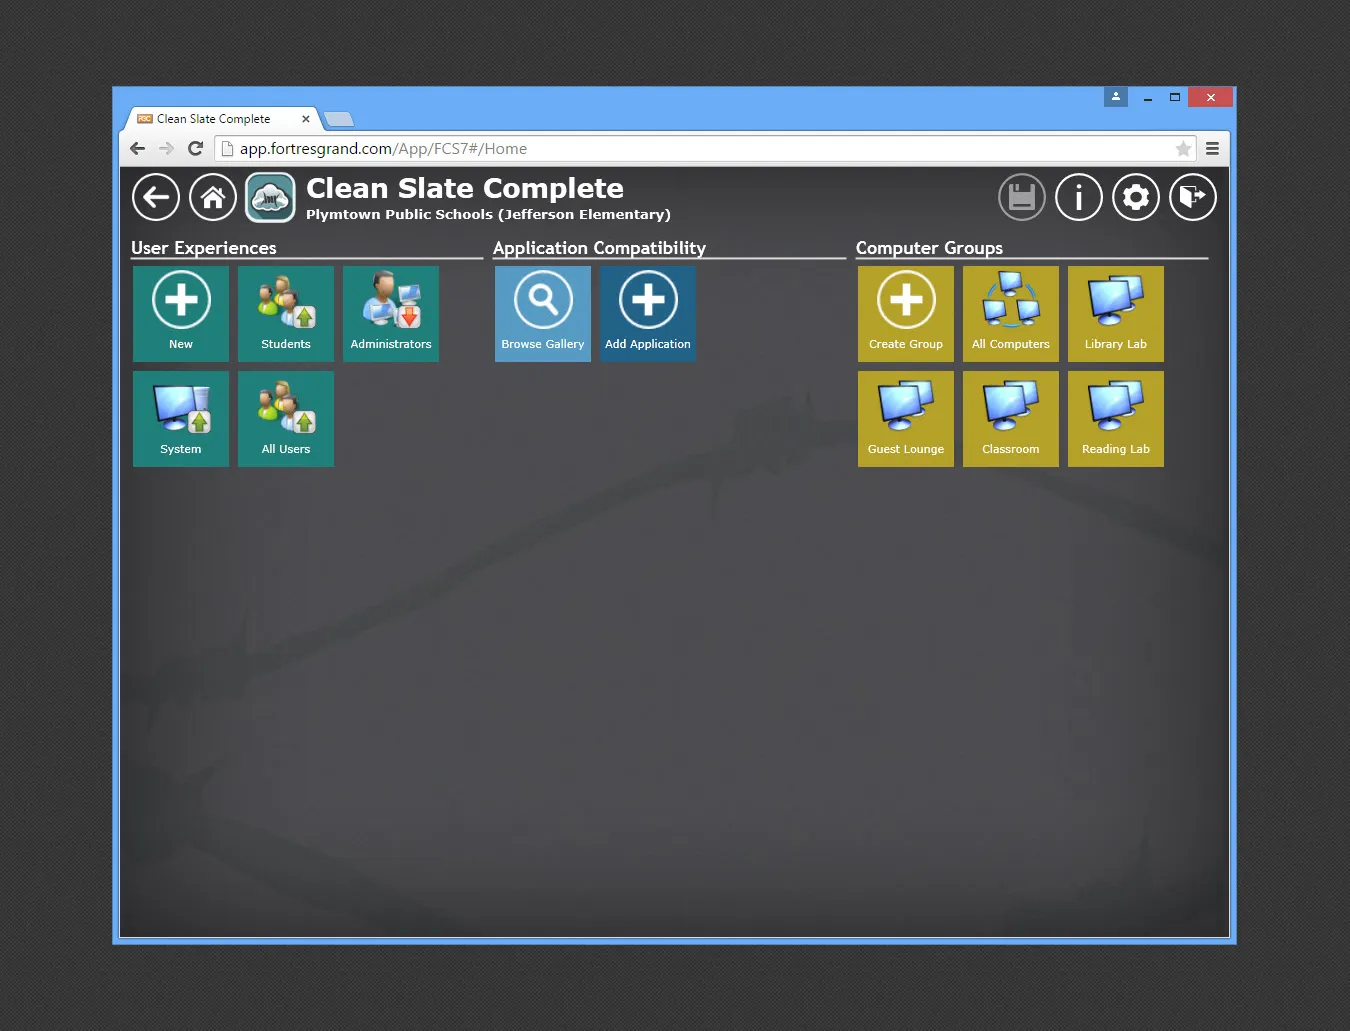The height and width of the screenshot is (1031, 1350).
Task: Open the All Computers group
Action: 1011,314
